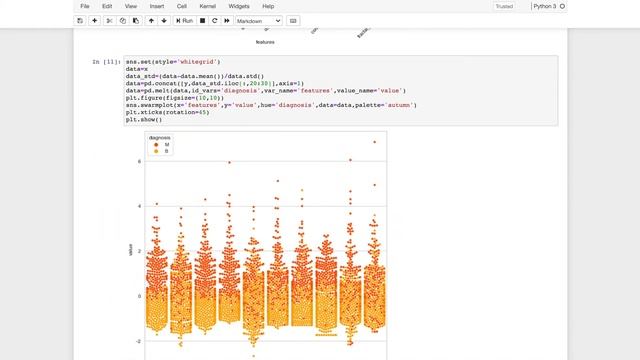Open the File menu

tap(85, 6)
